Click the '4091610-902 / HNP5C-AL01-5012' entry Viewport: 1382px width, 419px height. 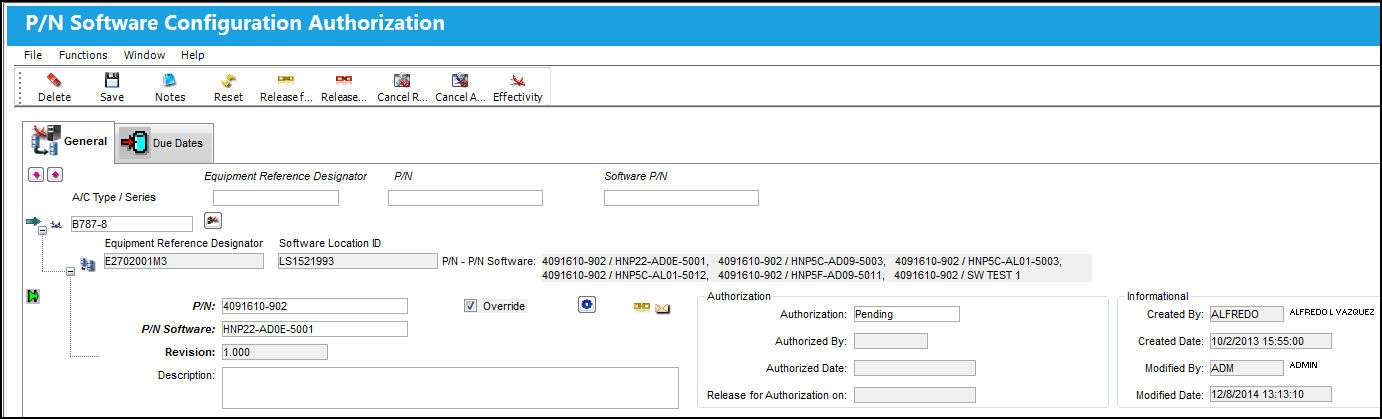626,275
